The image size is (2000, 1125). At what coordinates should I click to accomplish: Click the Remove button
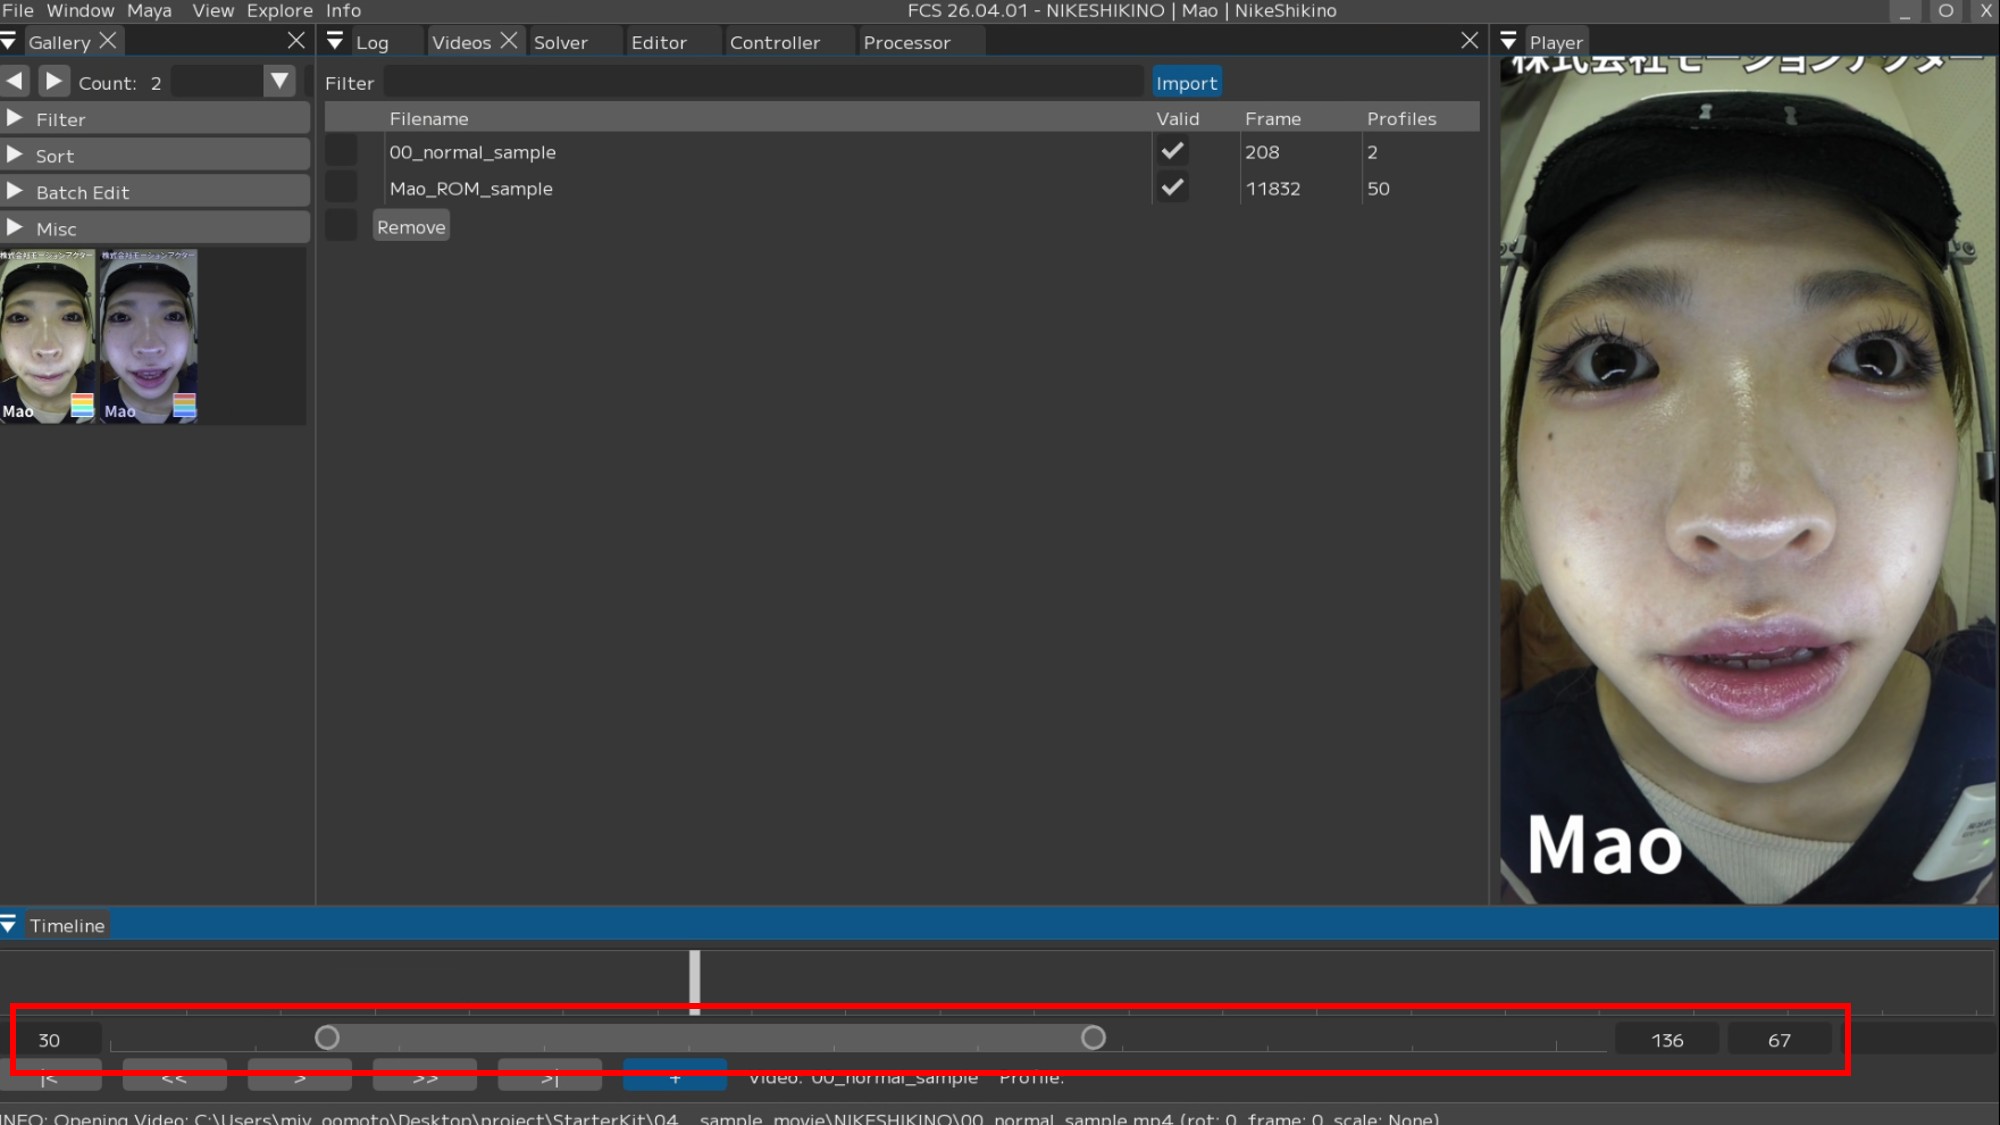click(x=411, y=227)
